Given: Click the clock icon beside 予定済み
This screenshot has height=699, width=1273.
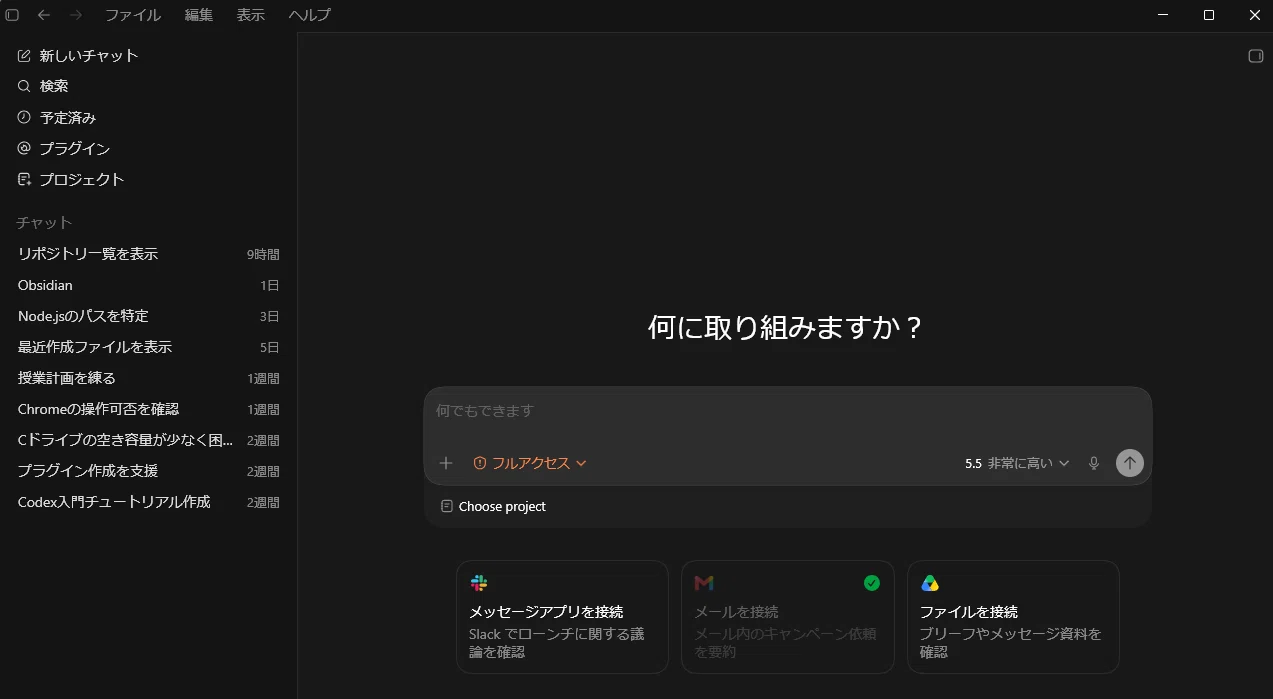Looking at the screenshot, I should pyautogui.click(x=25, y=117).
